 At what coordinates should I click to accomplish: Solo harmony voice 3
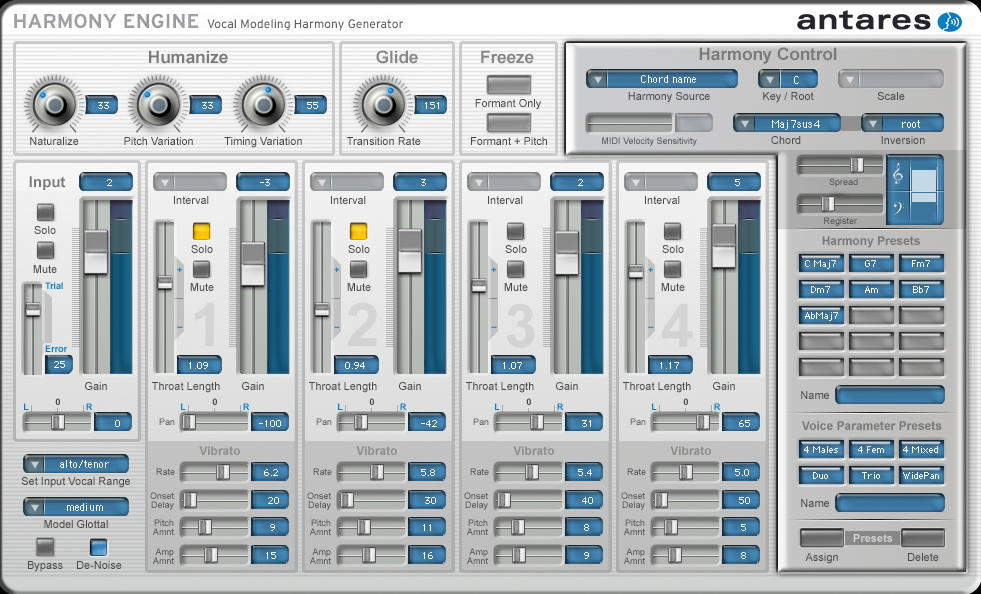click(516, 232)
